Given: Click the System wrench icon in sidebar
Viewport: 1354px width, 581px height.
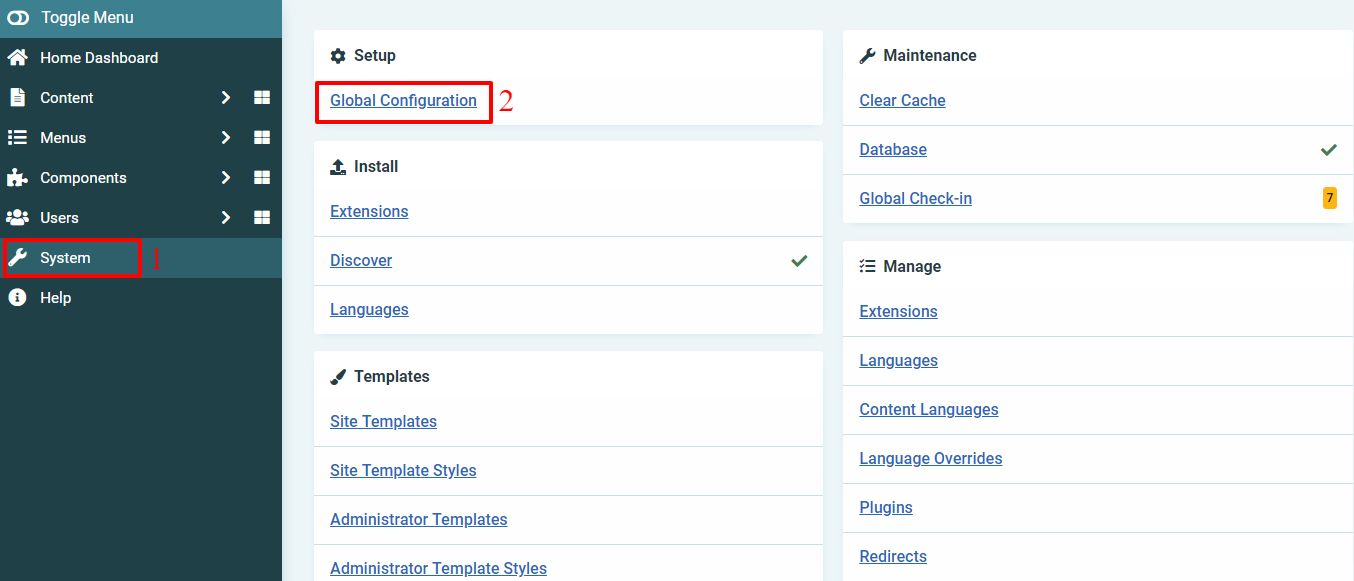Looking at the screenshot, I should (18, 257).
